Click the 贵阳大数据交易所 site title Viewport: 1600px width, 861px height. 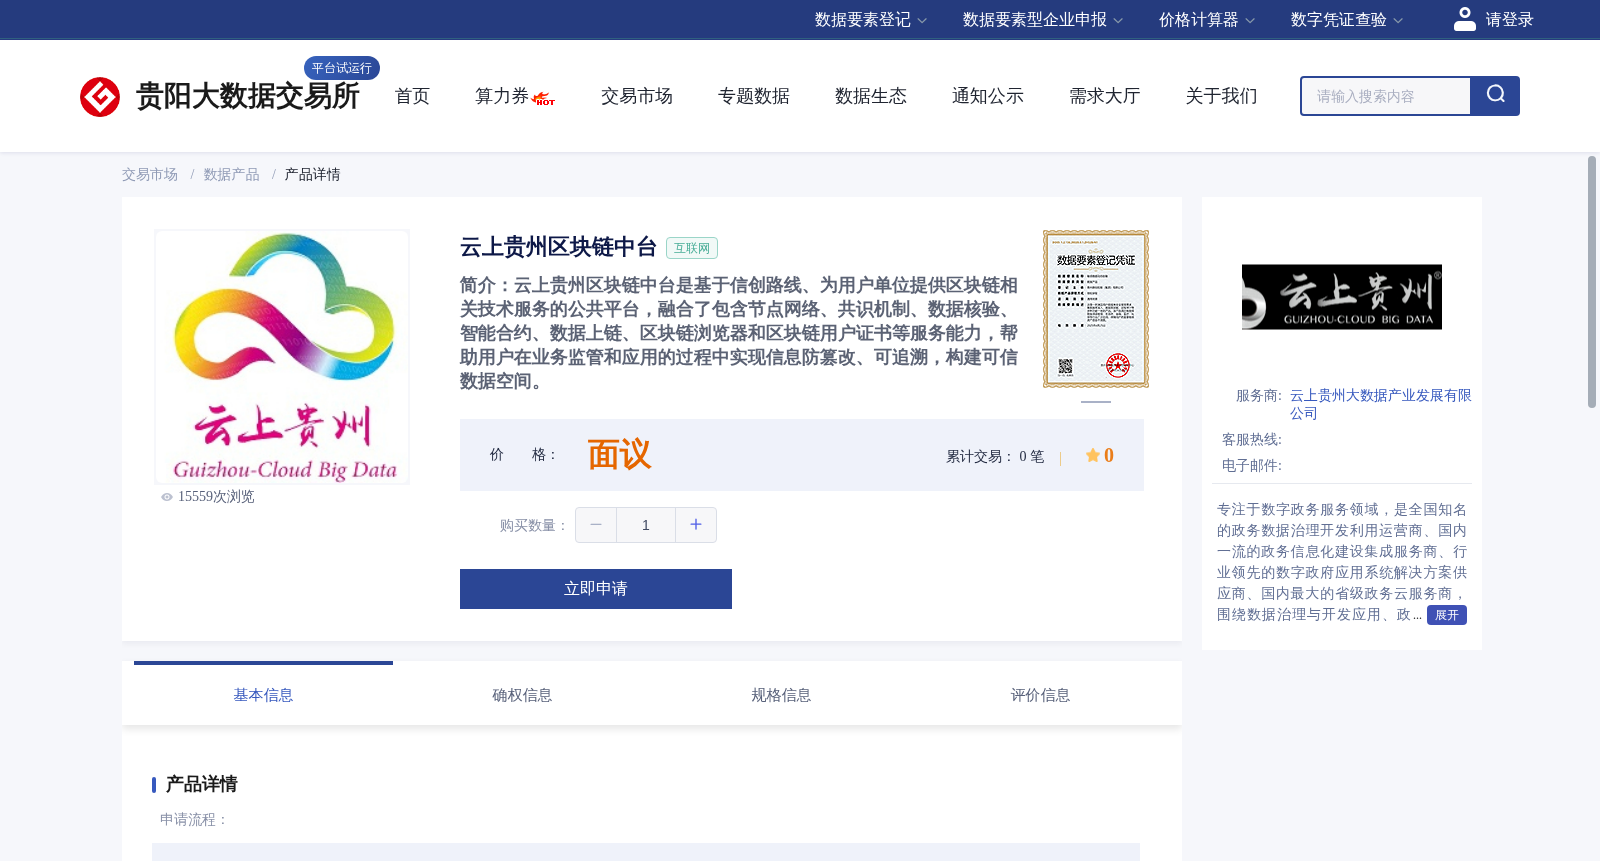[248, 96]
